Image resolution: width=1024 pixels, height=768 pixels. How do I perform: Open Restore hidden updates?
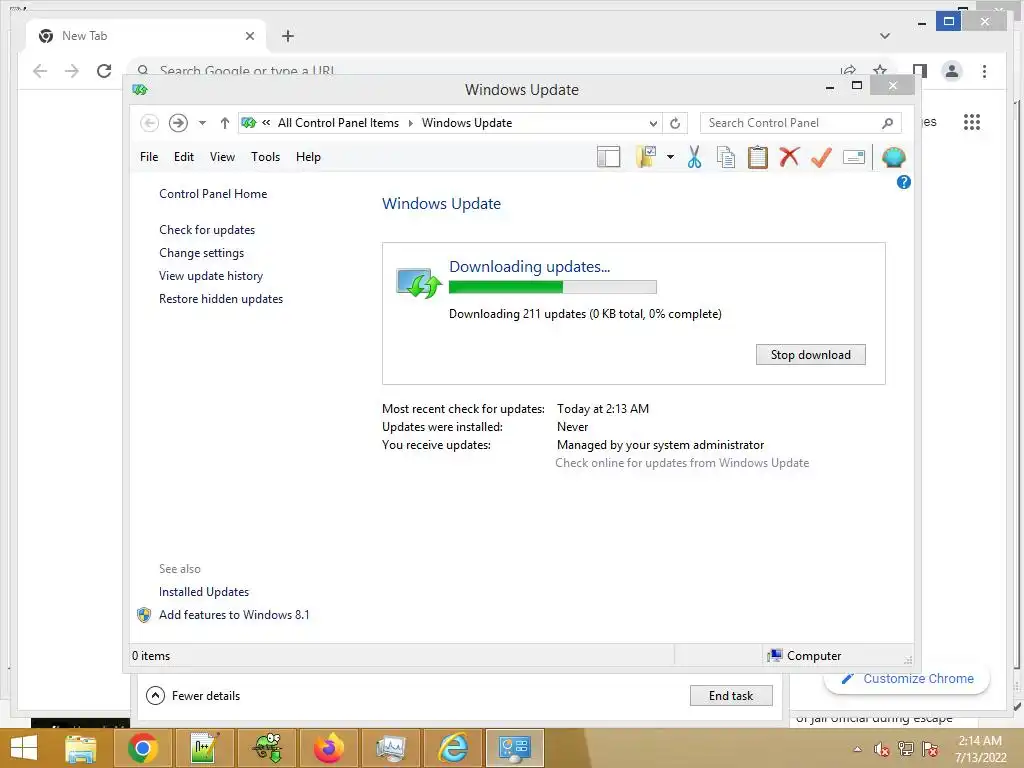pyautogui.click(x=221, y=298)
